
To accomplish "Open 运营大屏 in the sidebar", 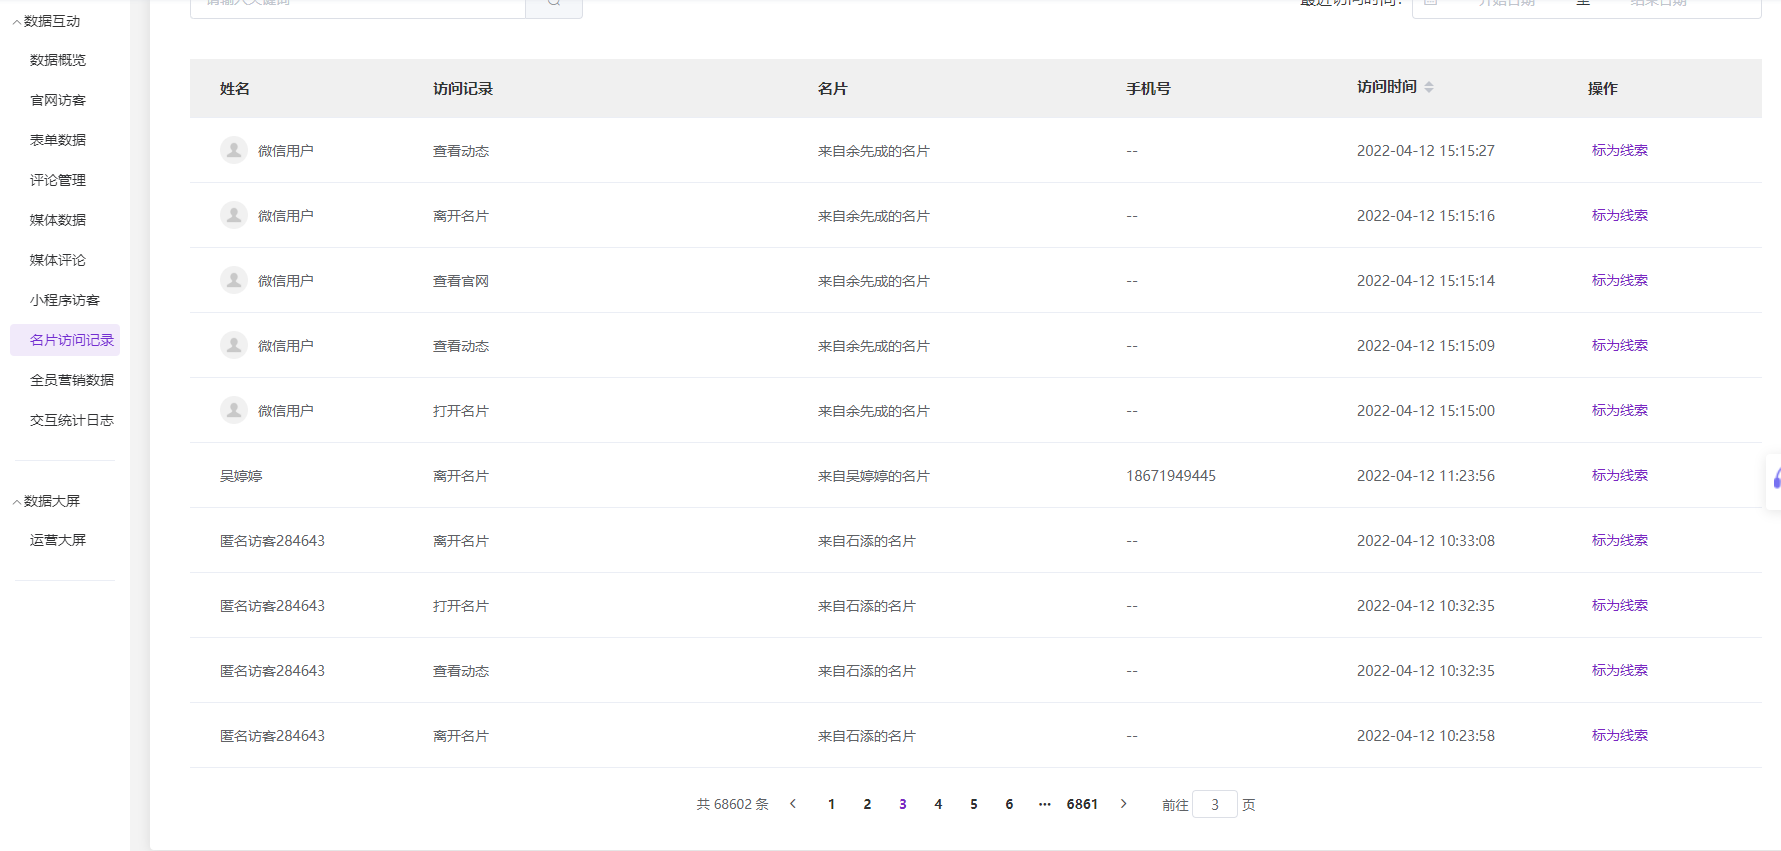I will point(58,540).
